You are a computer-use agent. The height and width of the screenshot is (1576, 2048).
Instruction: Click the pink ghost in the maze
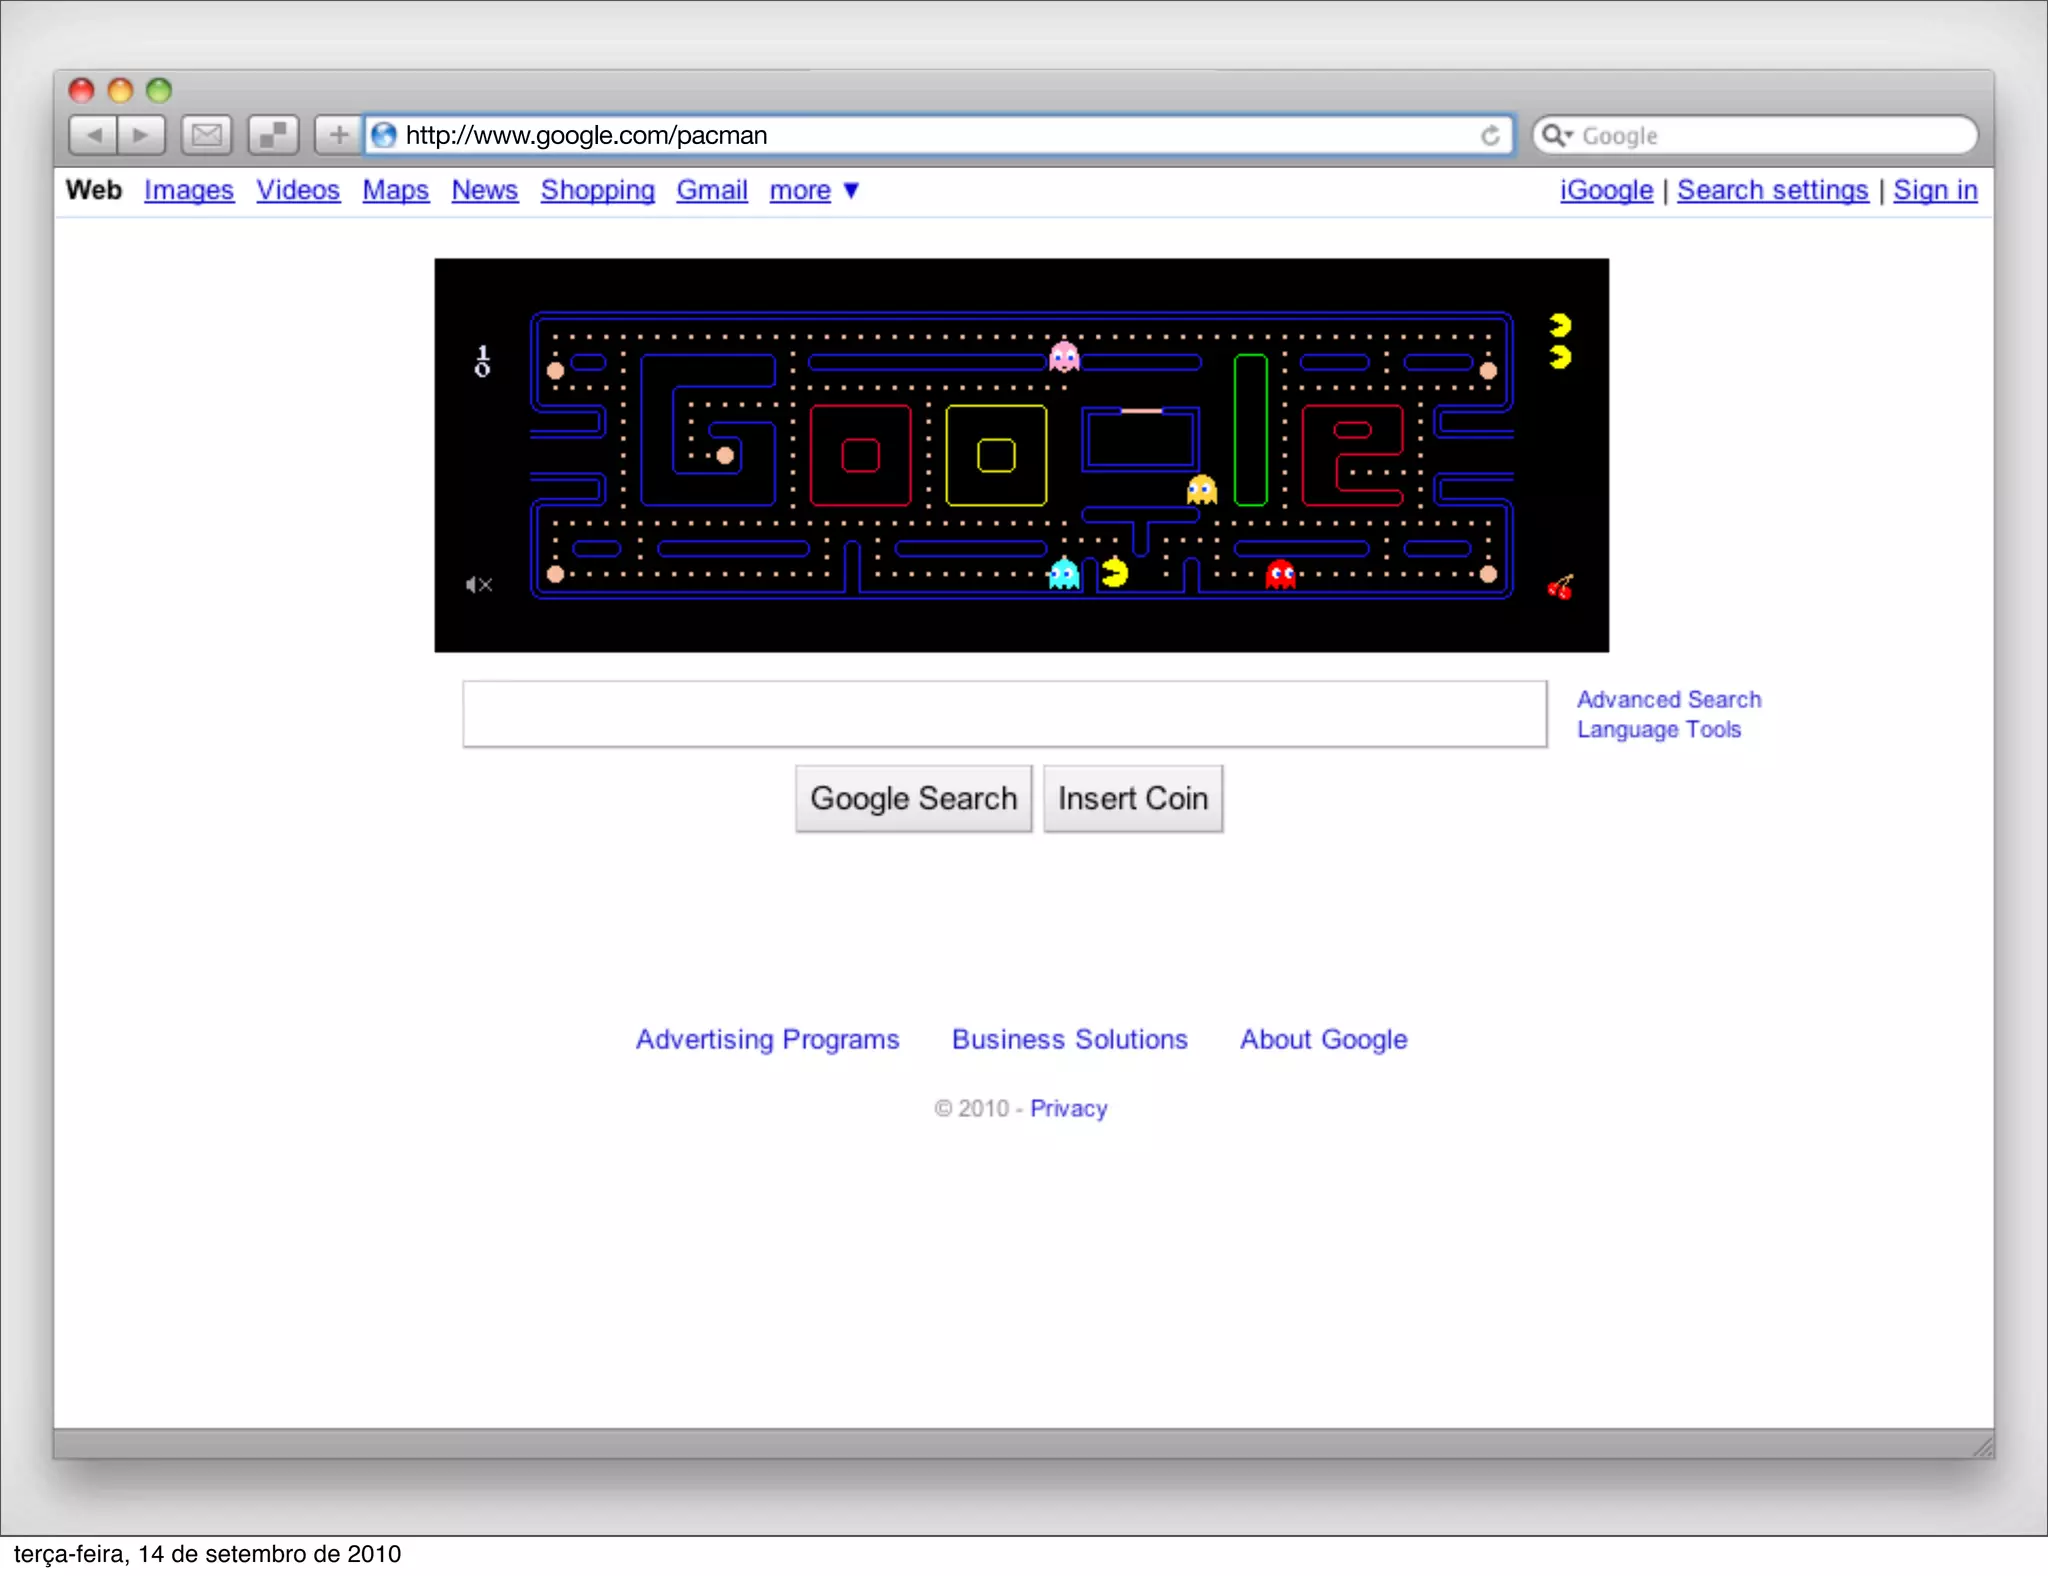click(x=1064, y=357)
